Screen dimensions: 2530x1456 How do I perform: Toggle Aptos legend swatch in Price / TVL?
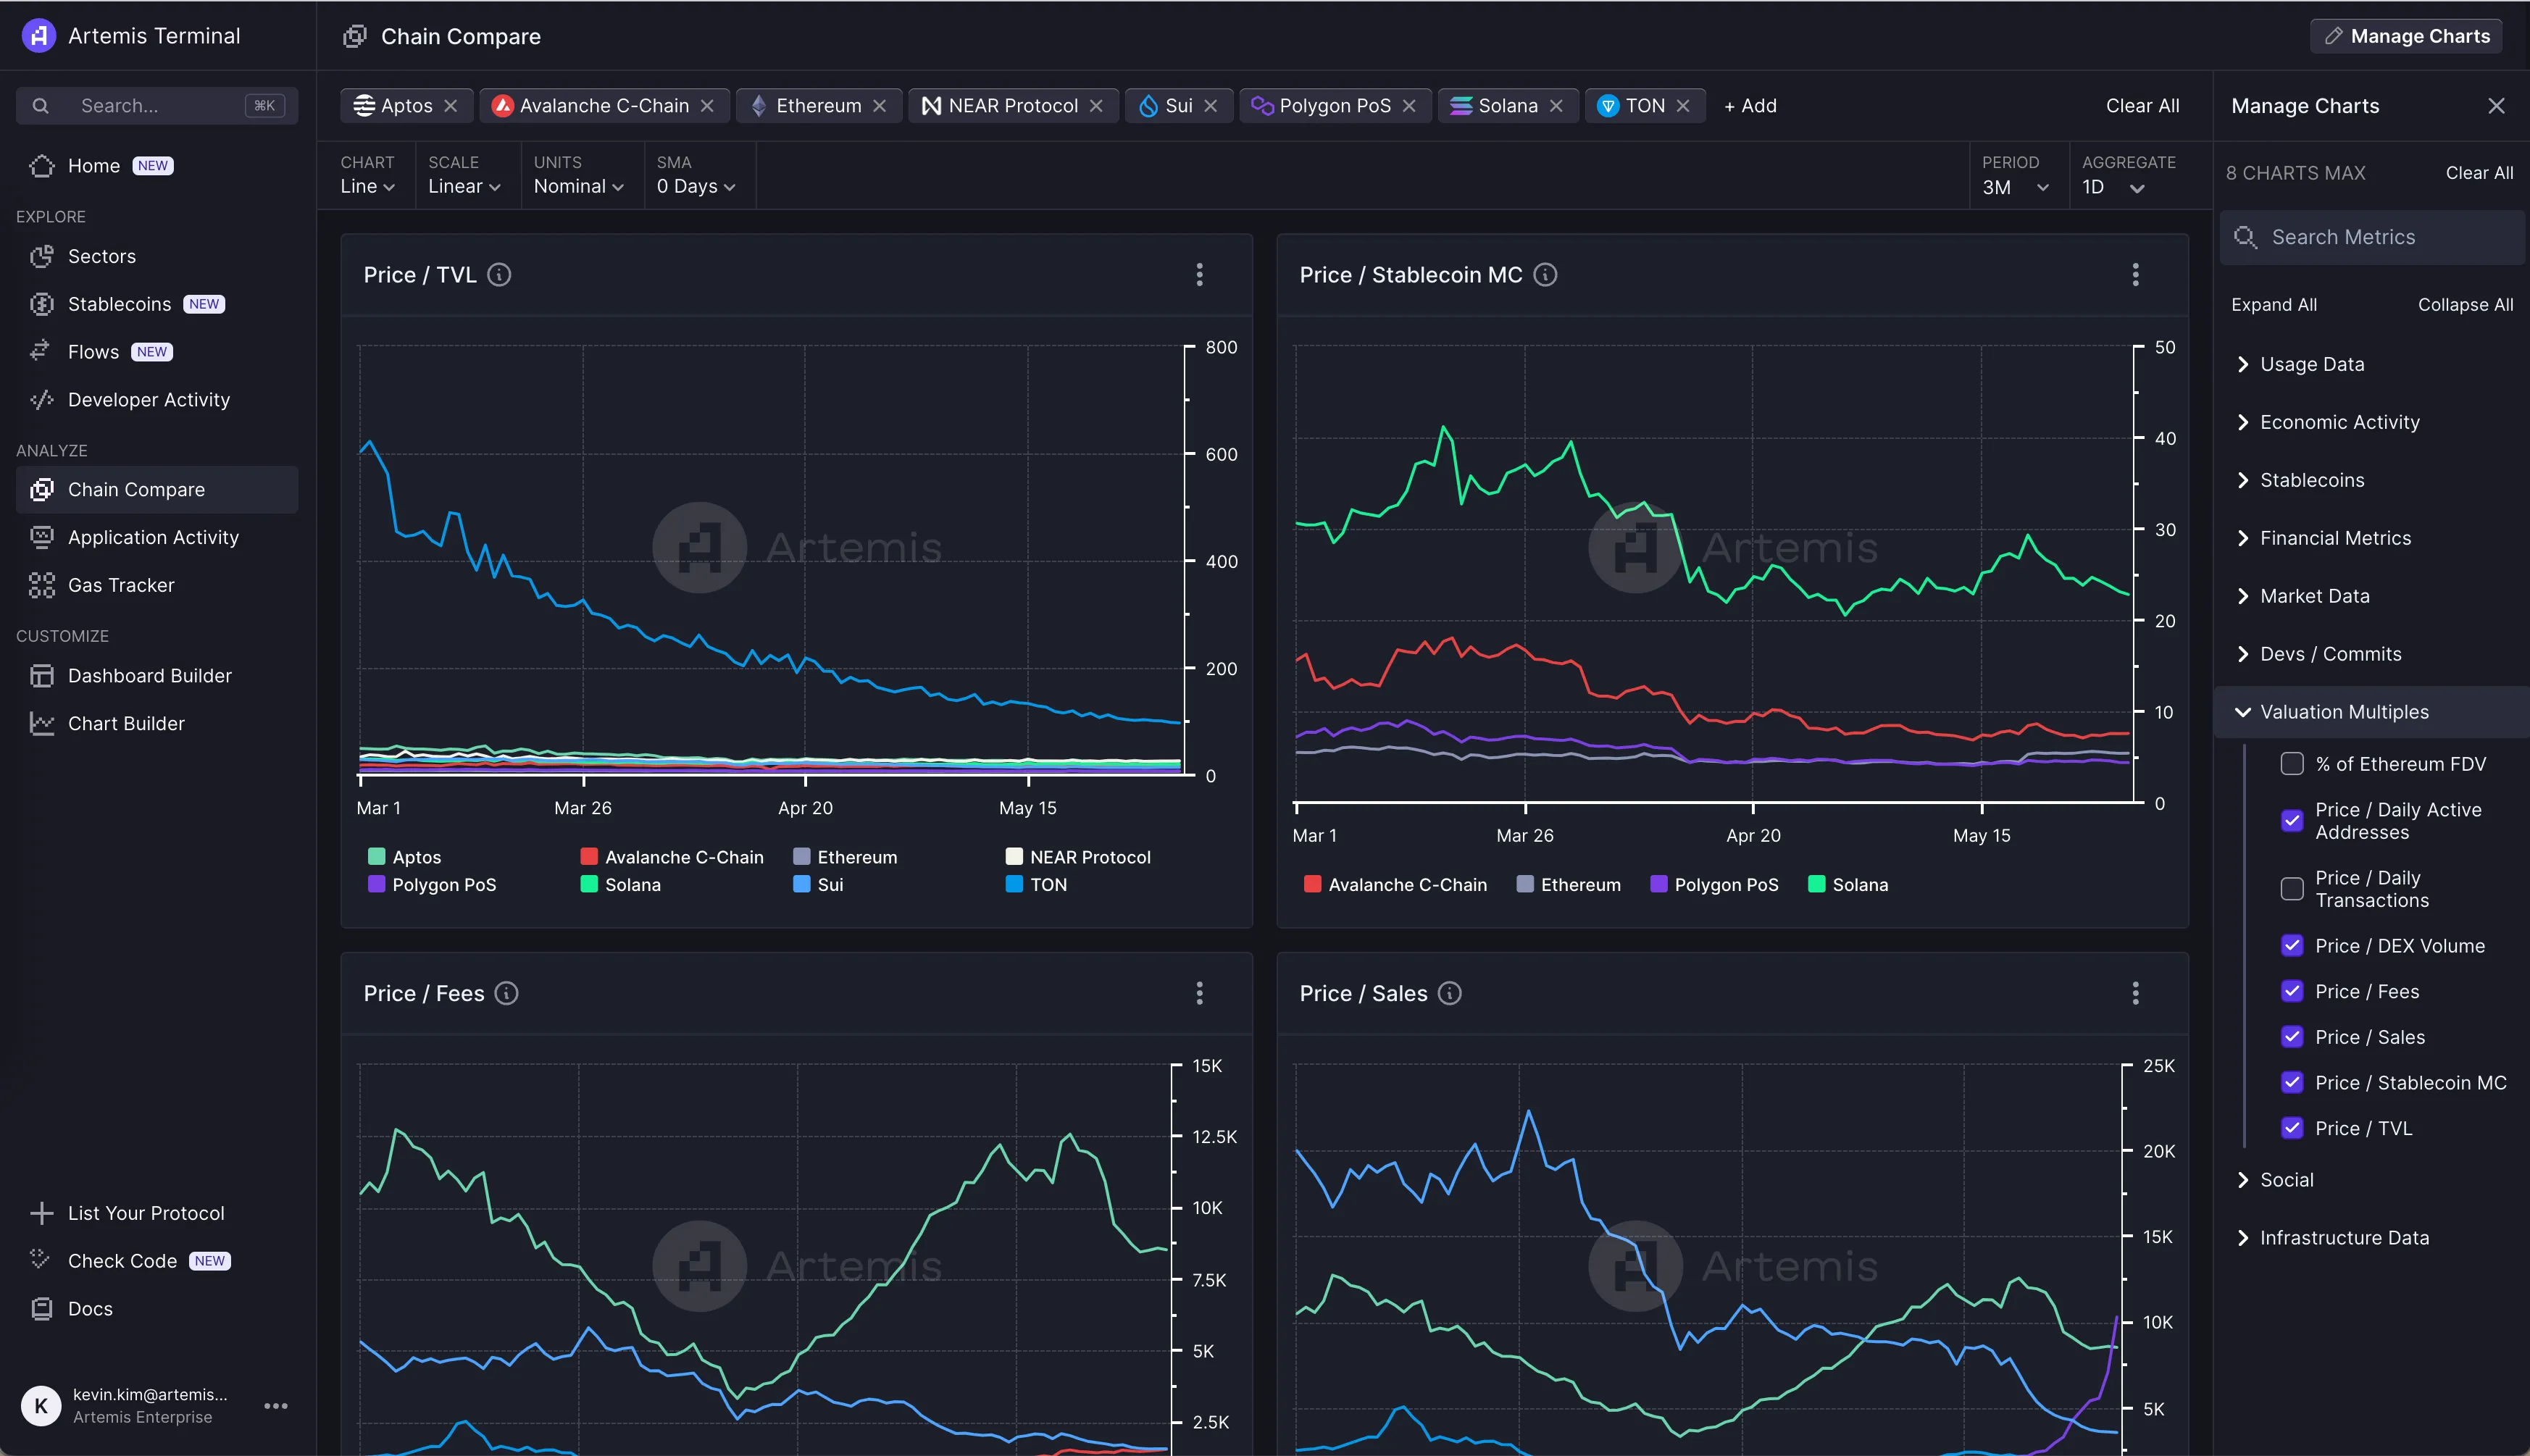377,857
